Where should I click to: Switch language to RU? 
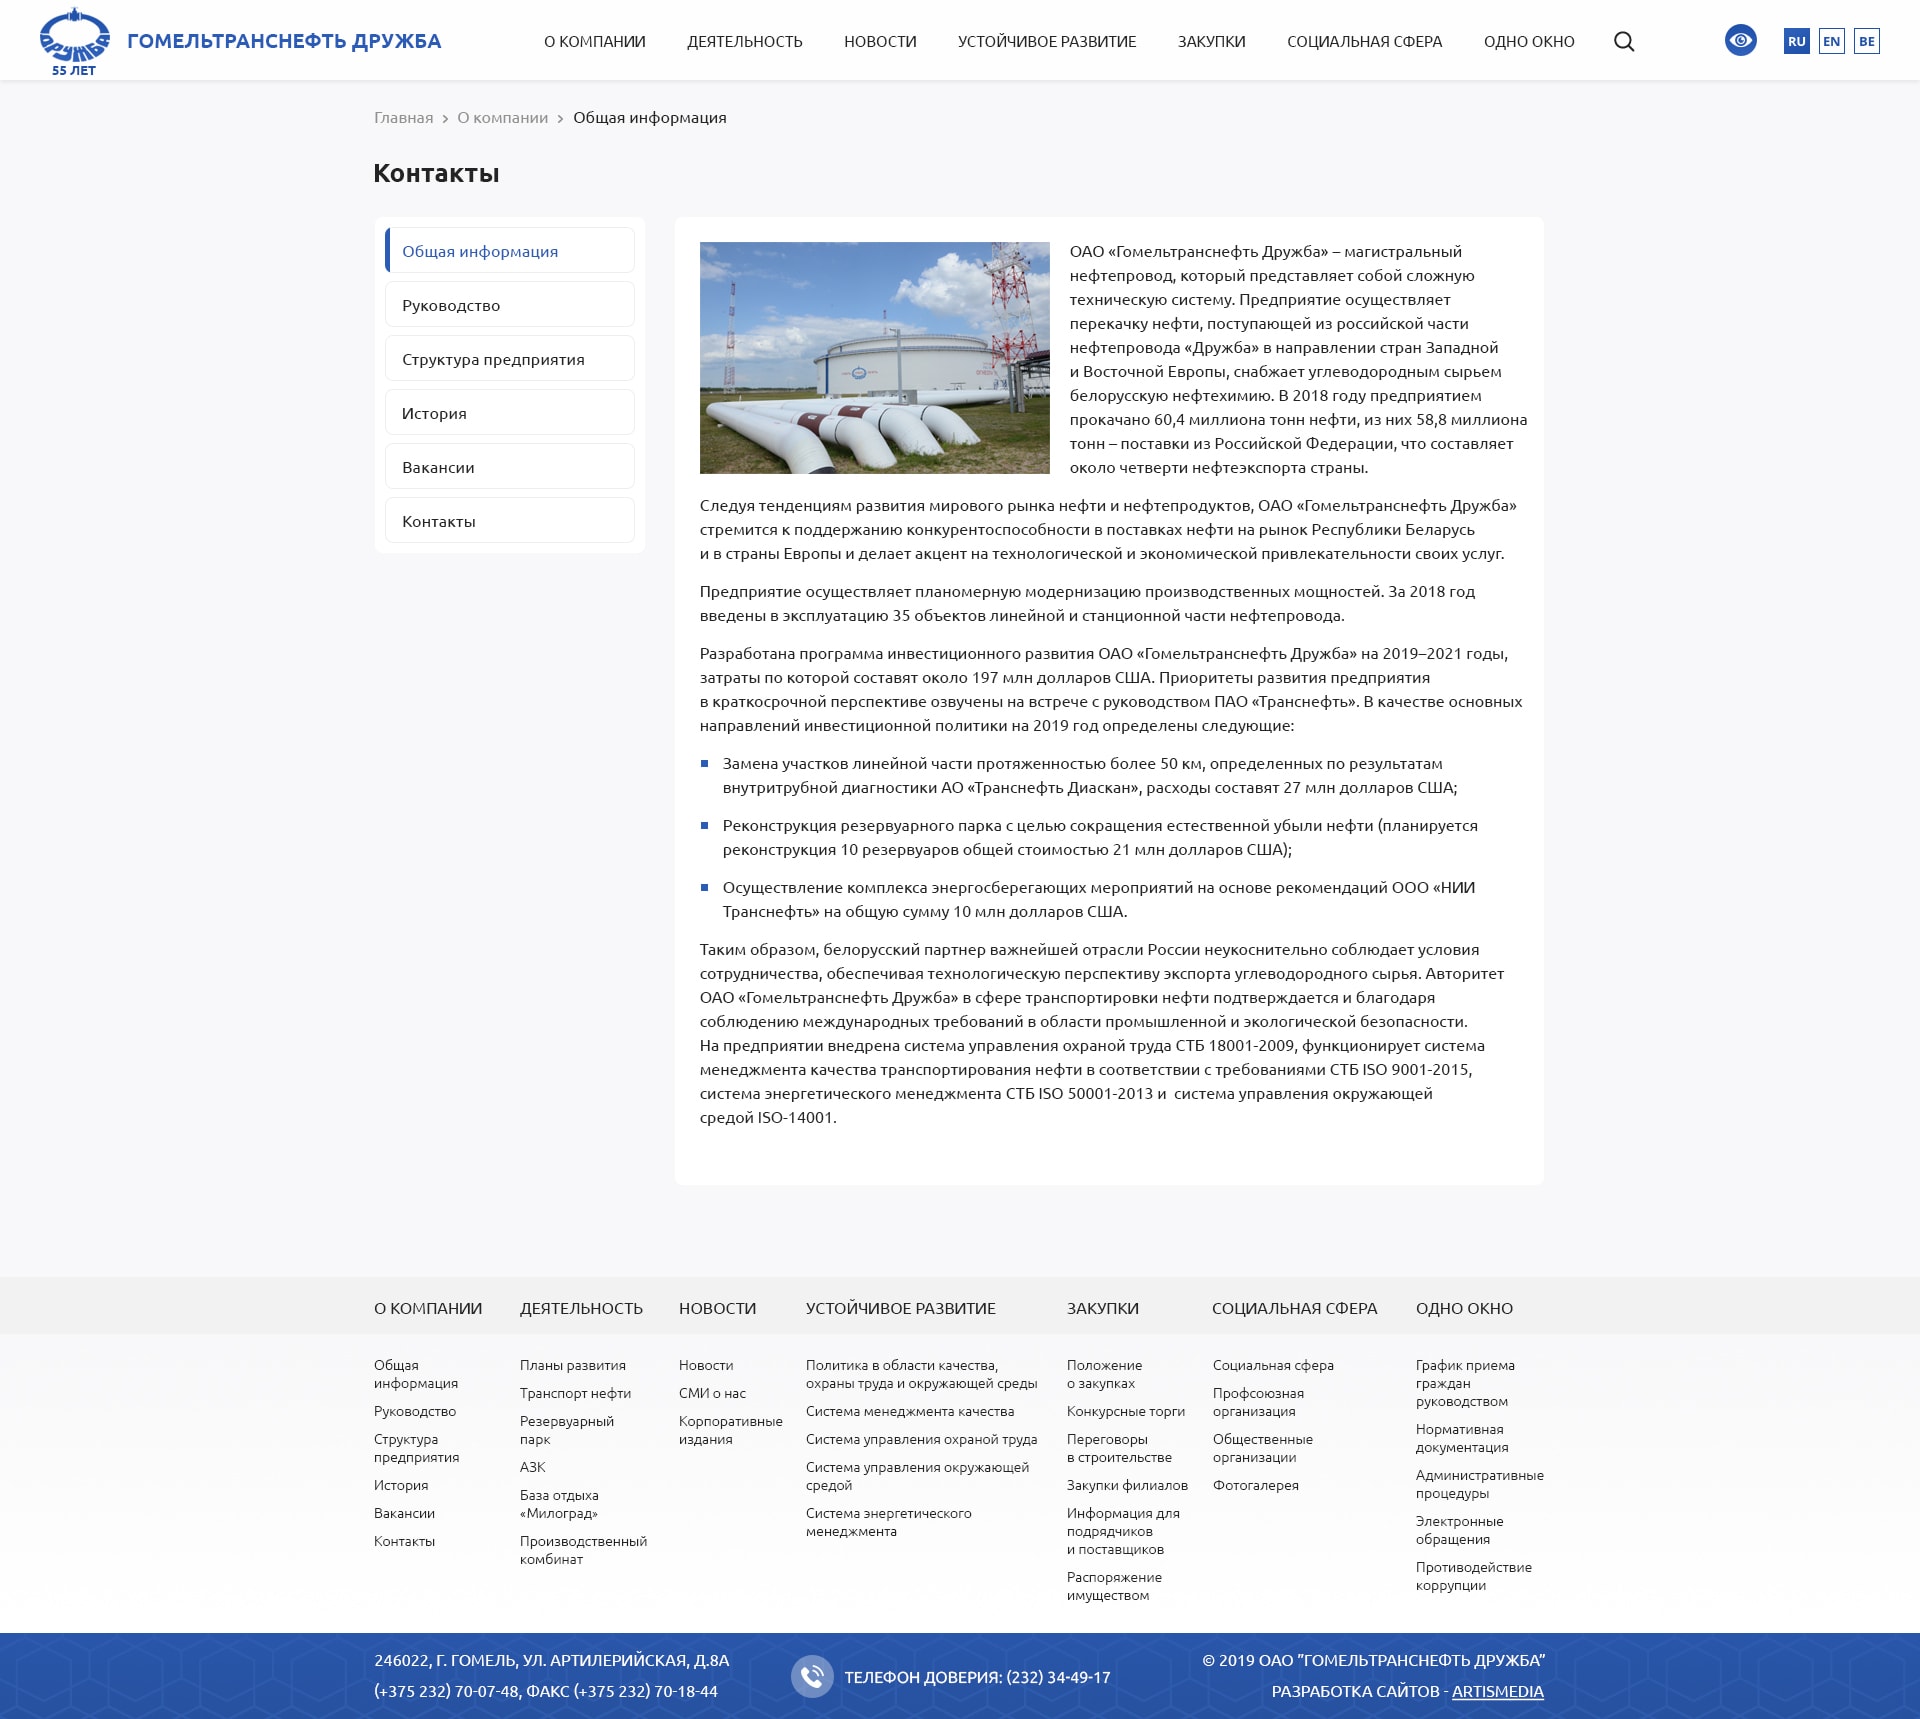click(1796, 42)
